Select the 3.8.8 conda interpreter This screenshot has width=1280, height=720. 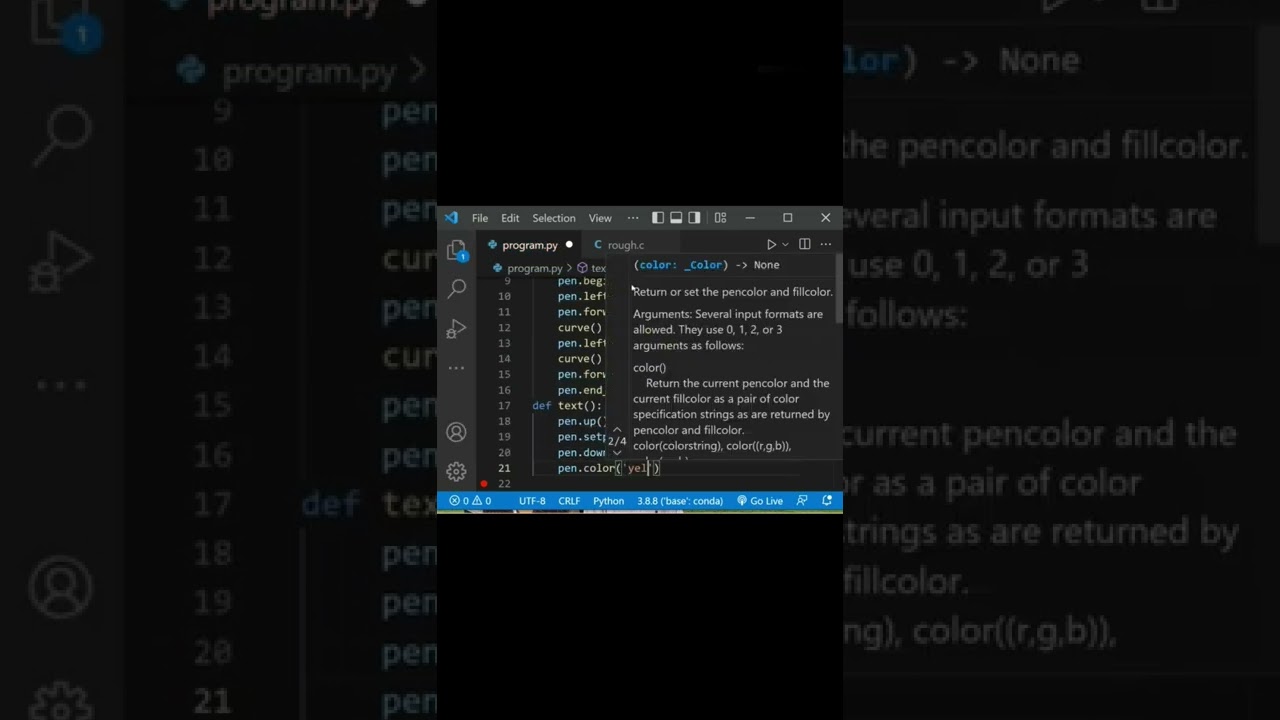(680, 501)
